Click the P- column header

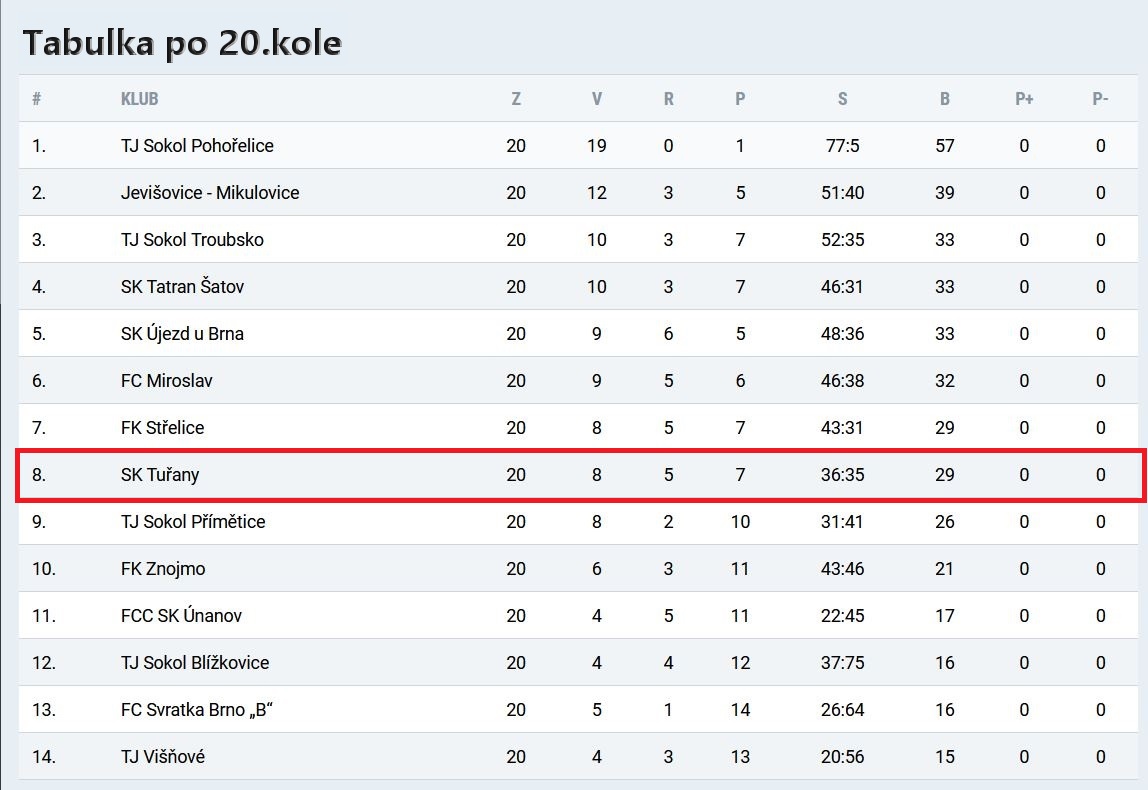[x=1100, y=99]
